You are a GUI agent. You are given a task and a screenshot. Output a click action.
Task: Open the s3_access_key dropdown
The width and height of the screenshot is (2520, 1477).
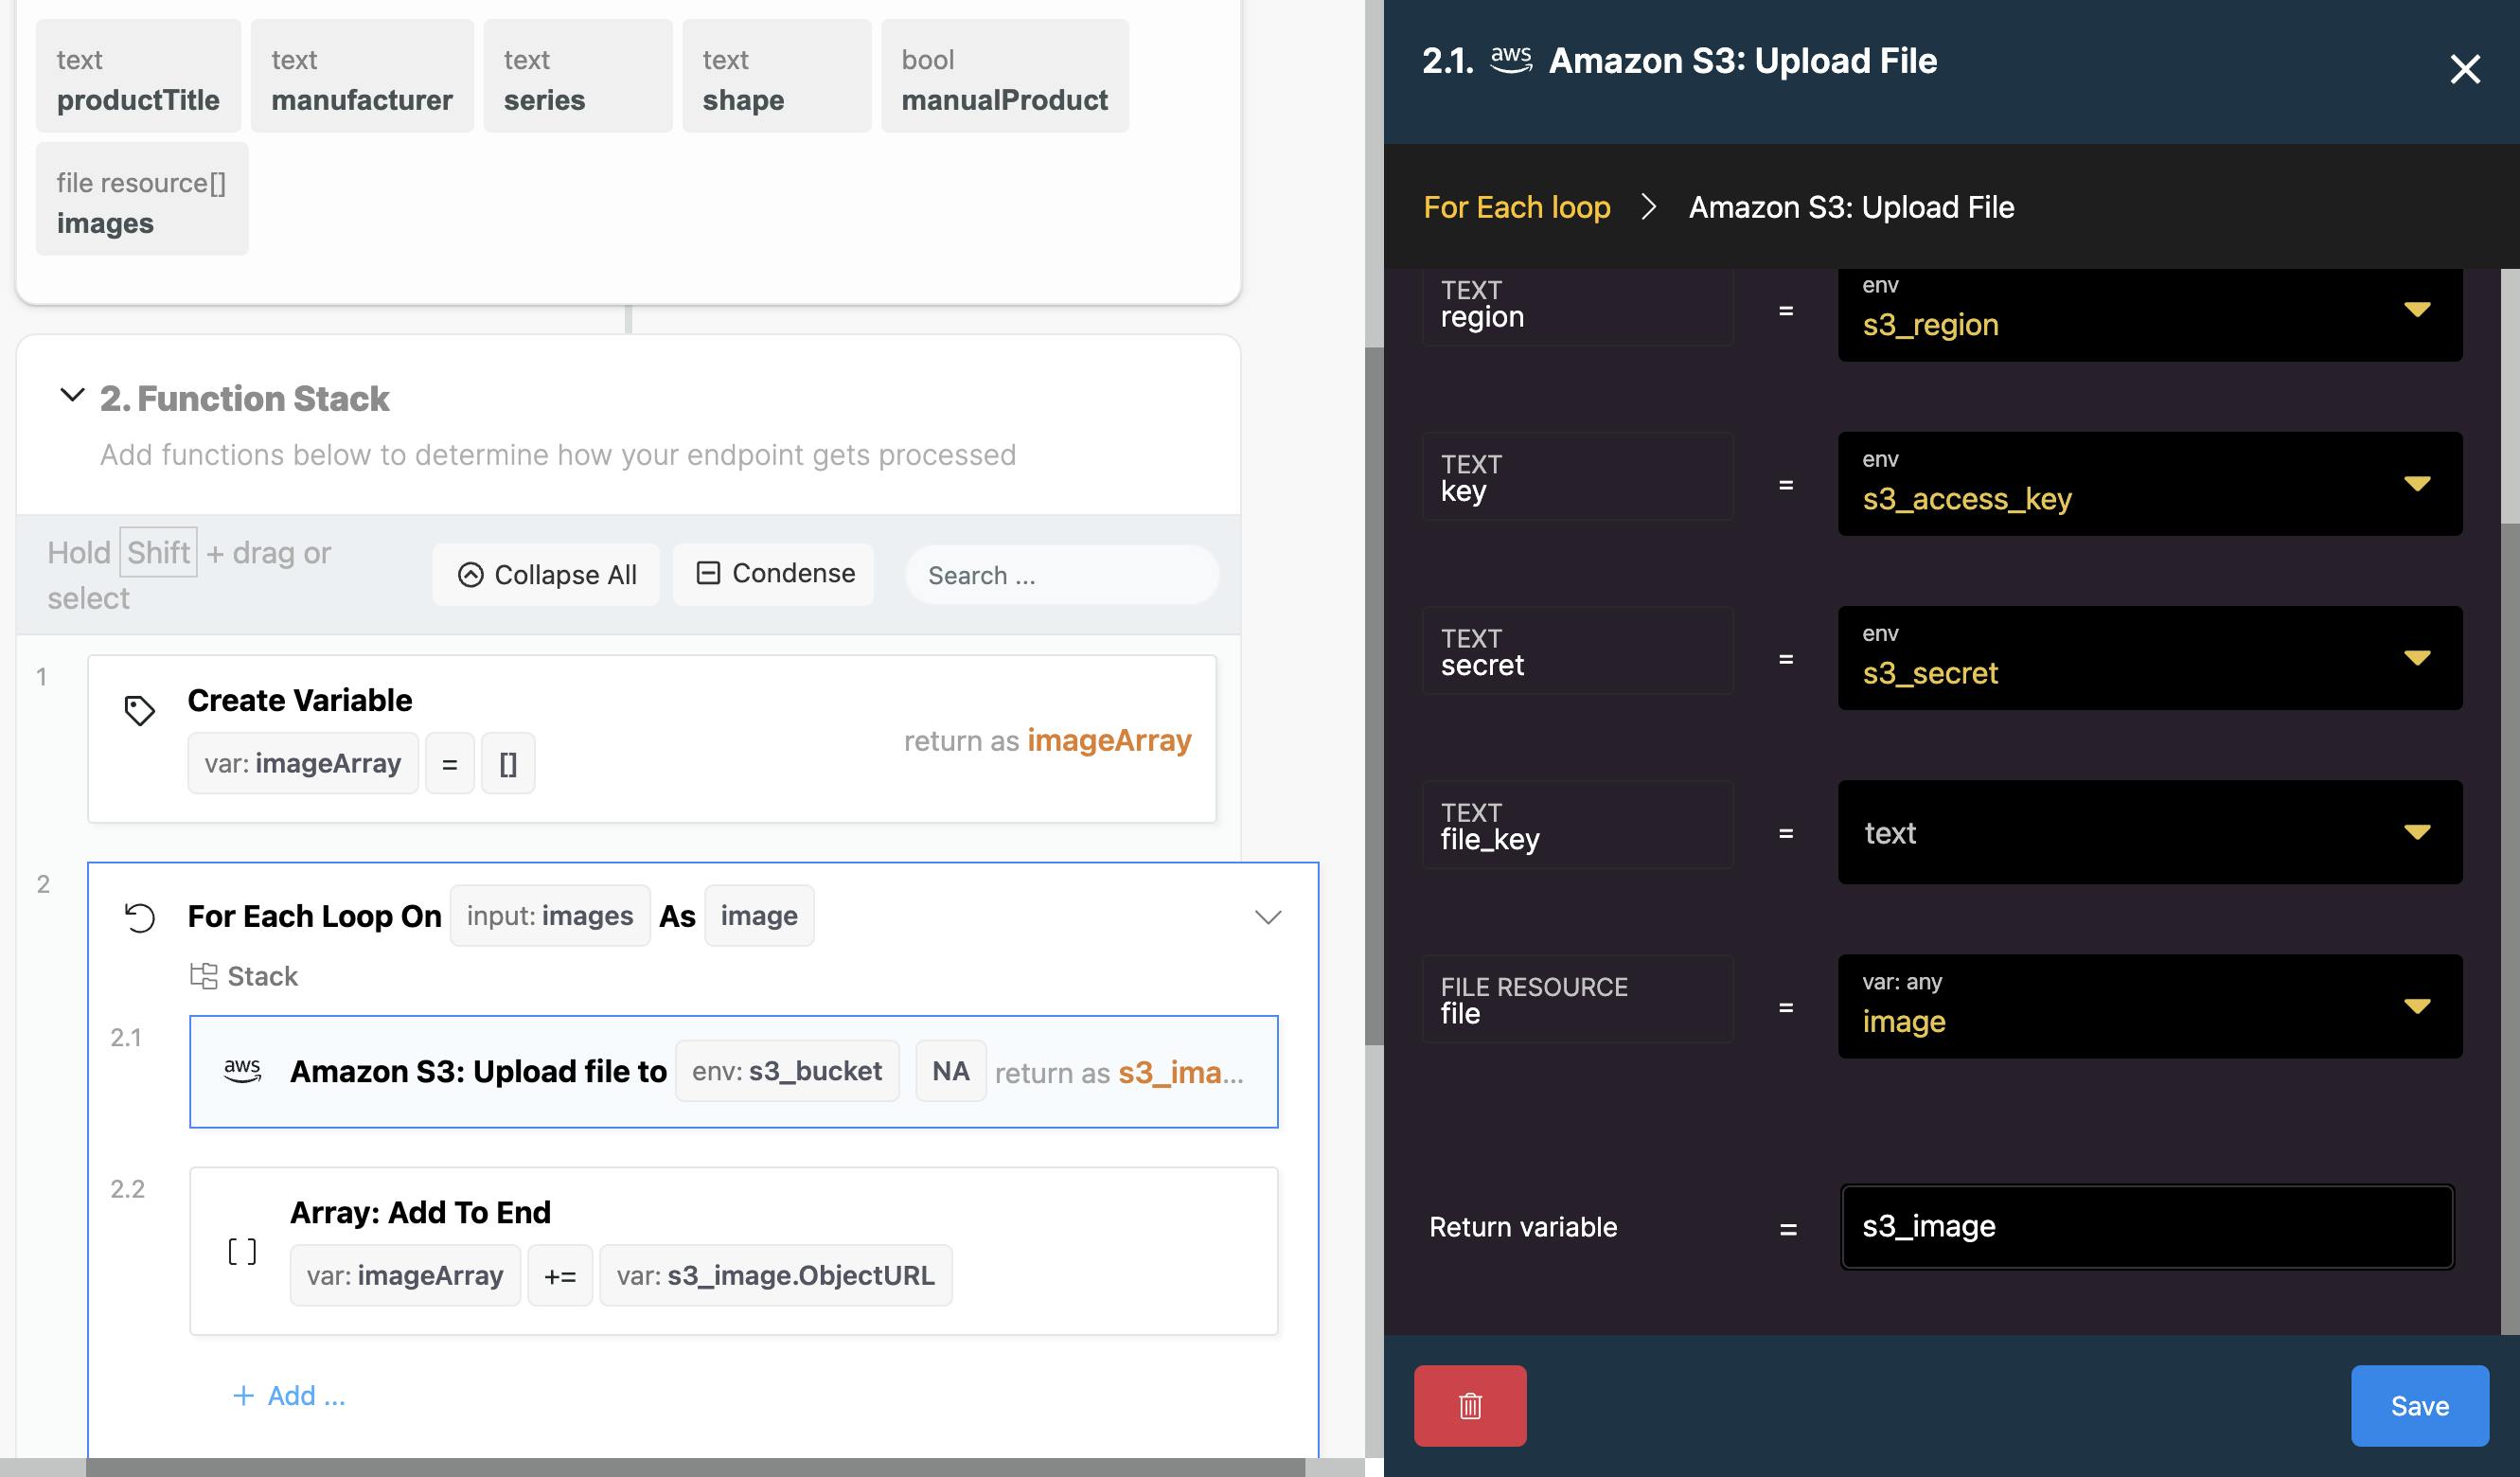click(x=2416, y=484)
